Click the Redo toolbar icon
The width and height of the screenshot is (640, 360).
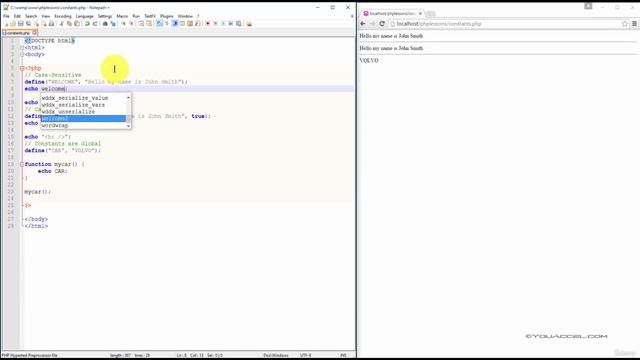click(95, 24)
